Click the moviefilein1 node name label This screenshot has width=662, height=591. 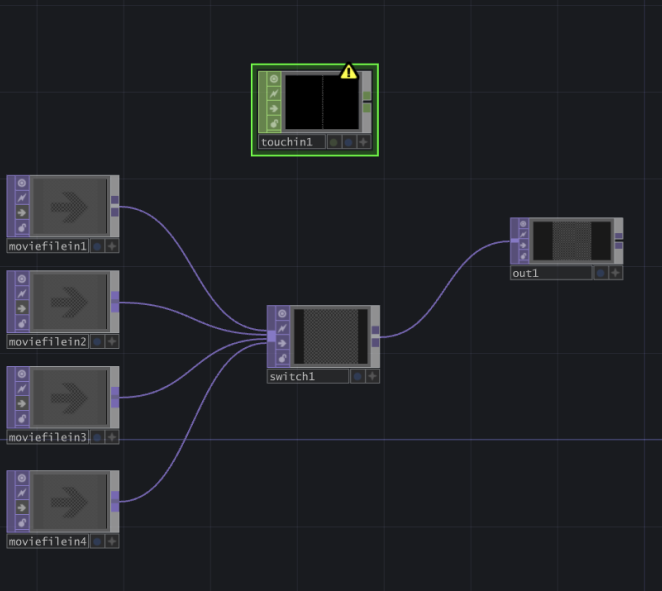tap(48, 246)
